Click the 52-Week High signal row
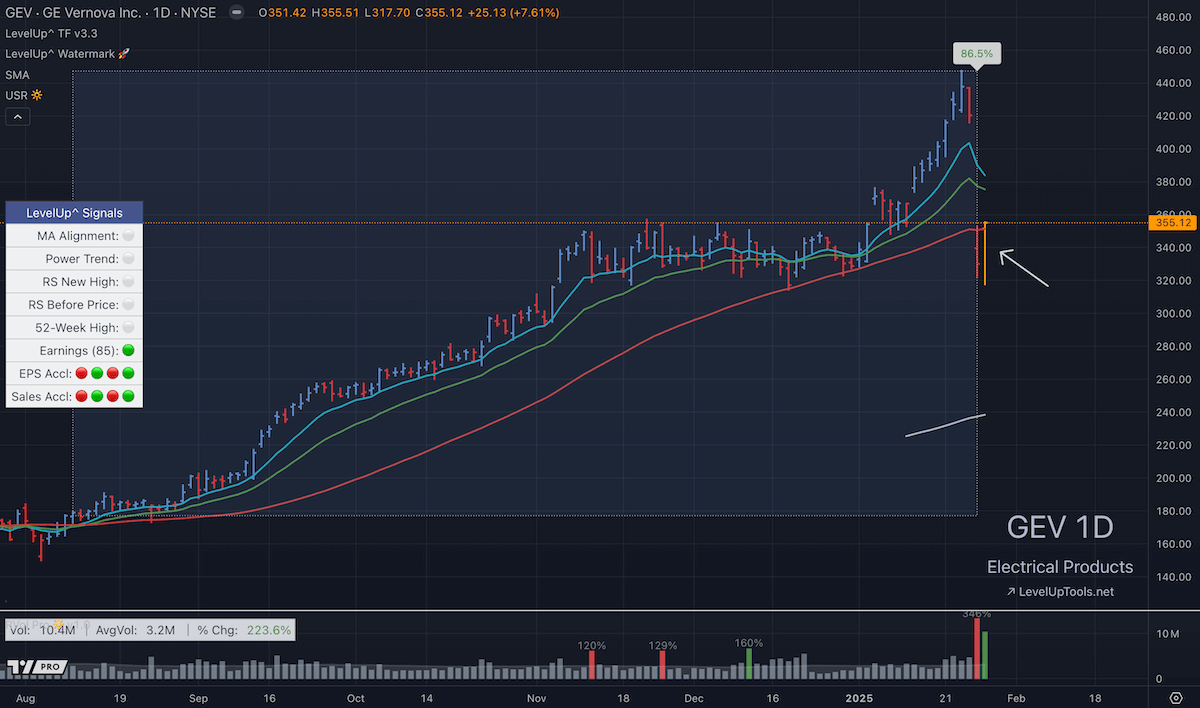Screen dimensions: 1200x708 [x=74, y=327]
